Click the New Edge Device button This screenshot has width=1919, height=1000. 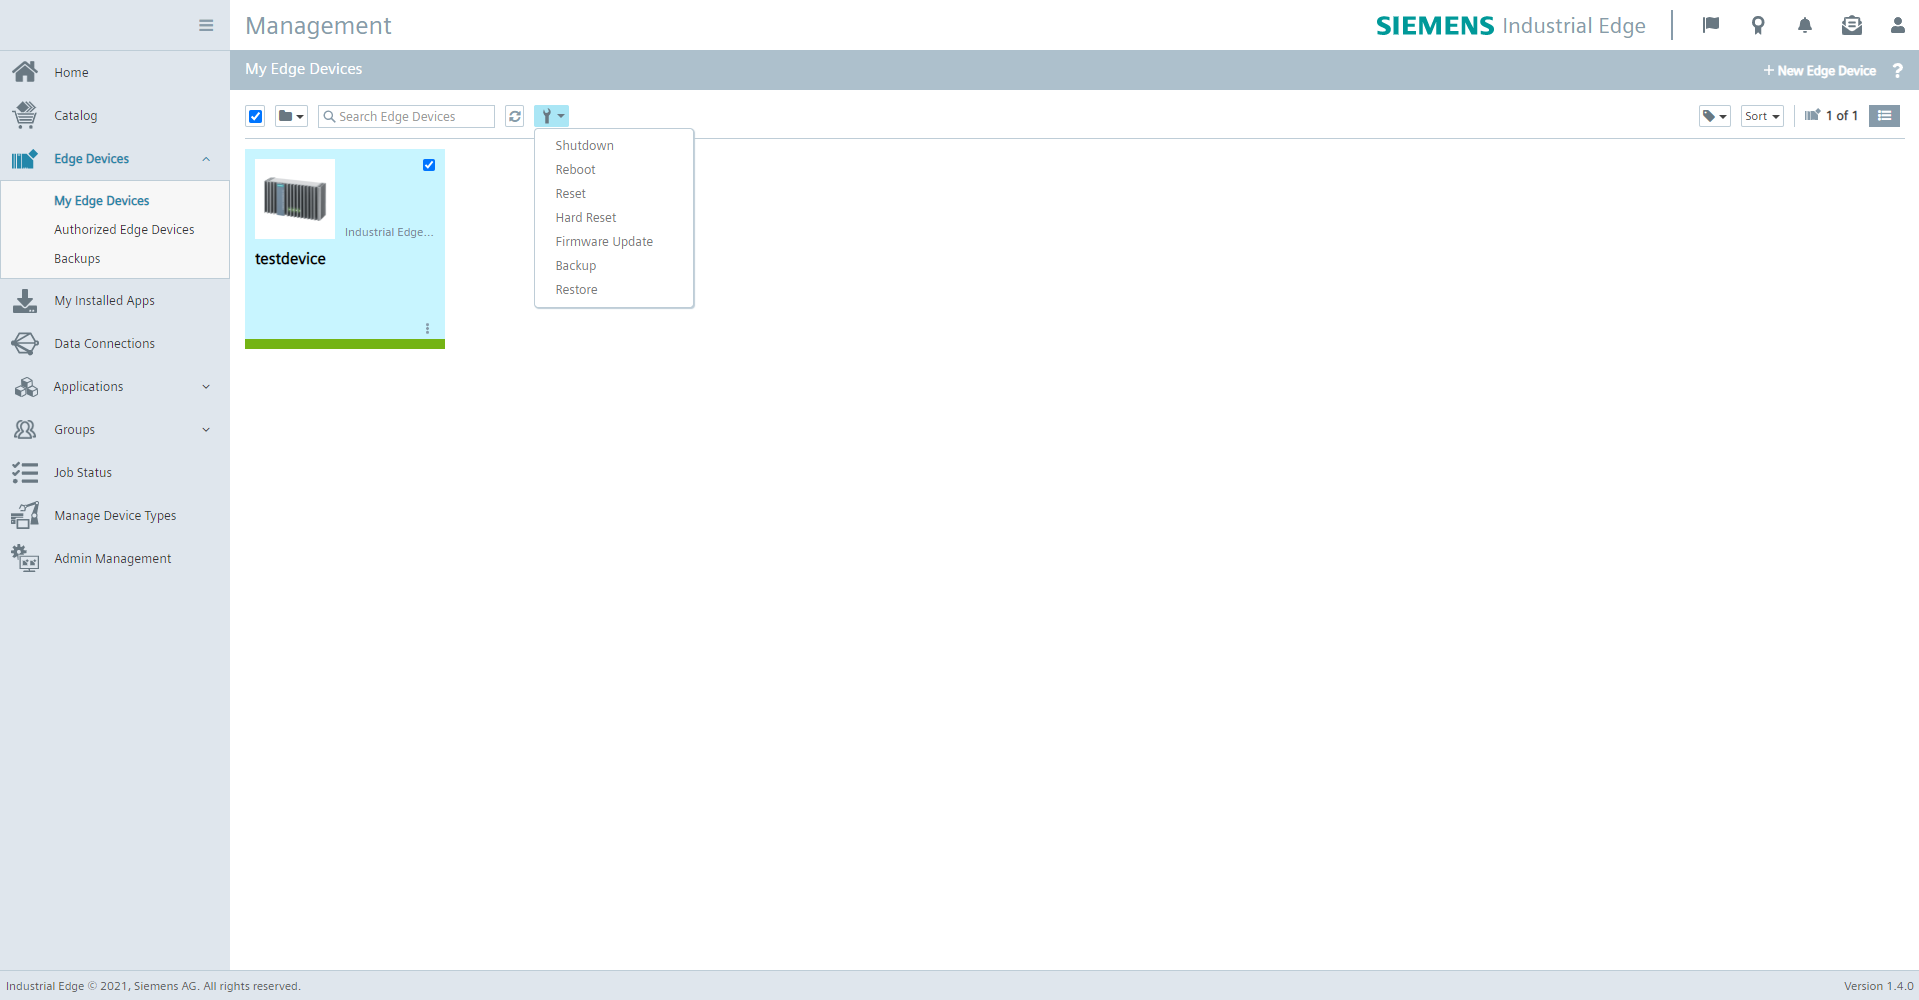pyautogui.click(x=1819, y=71)
